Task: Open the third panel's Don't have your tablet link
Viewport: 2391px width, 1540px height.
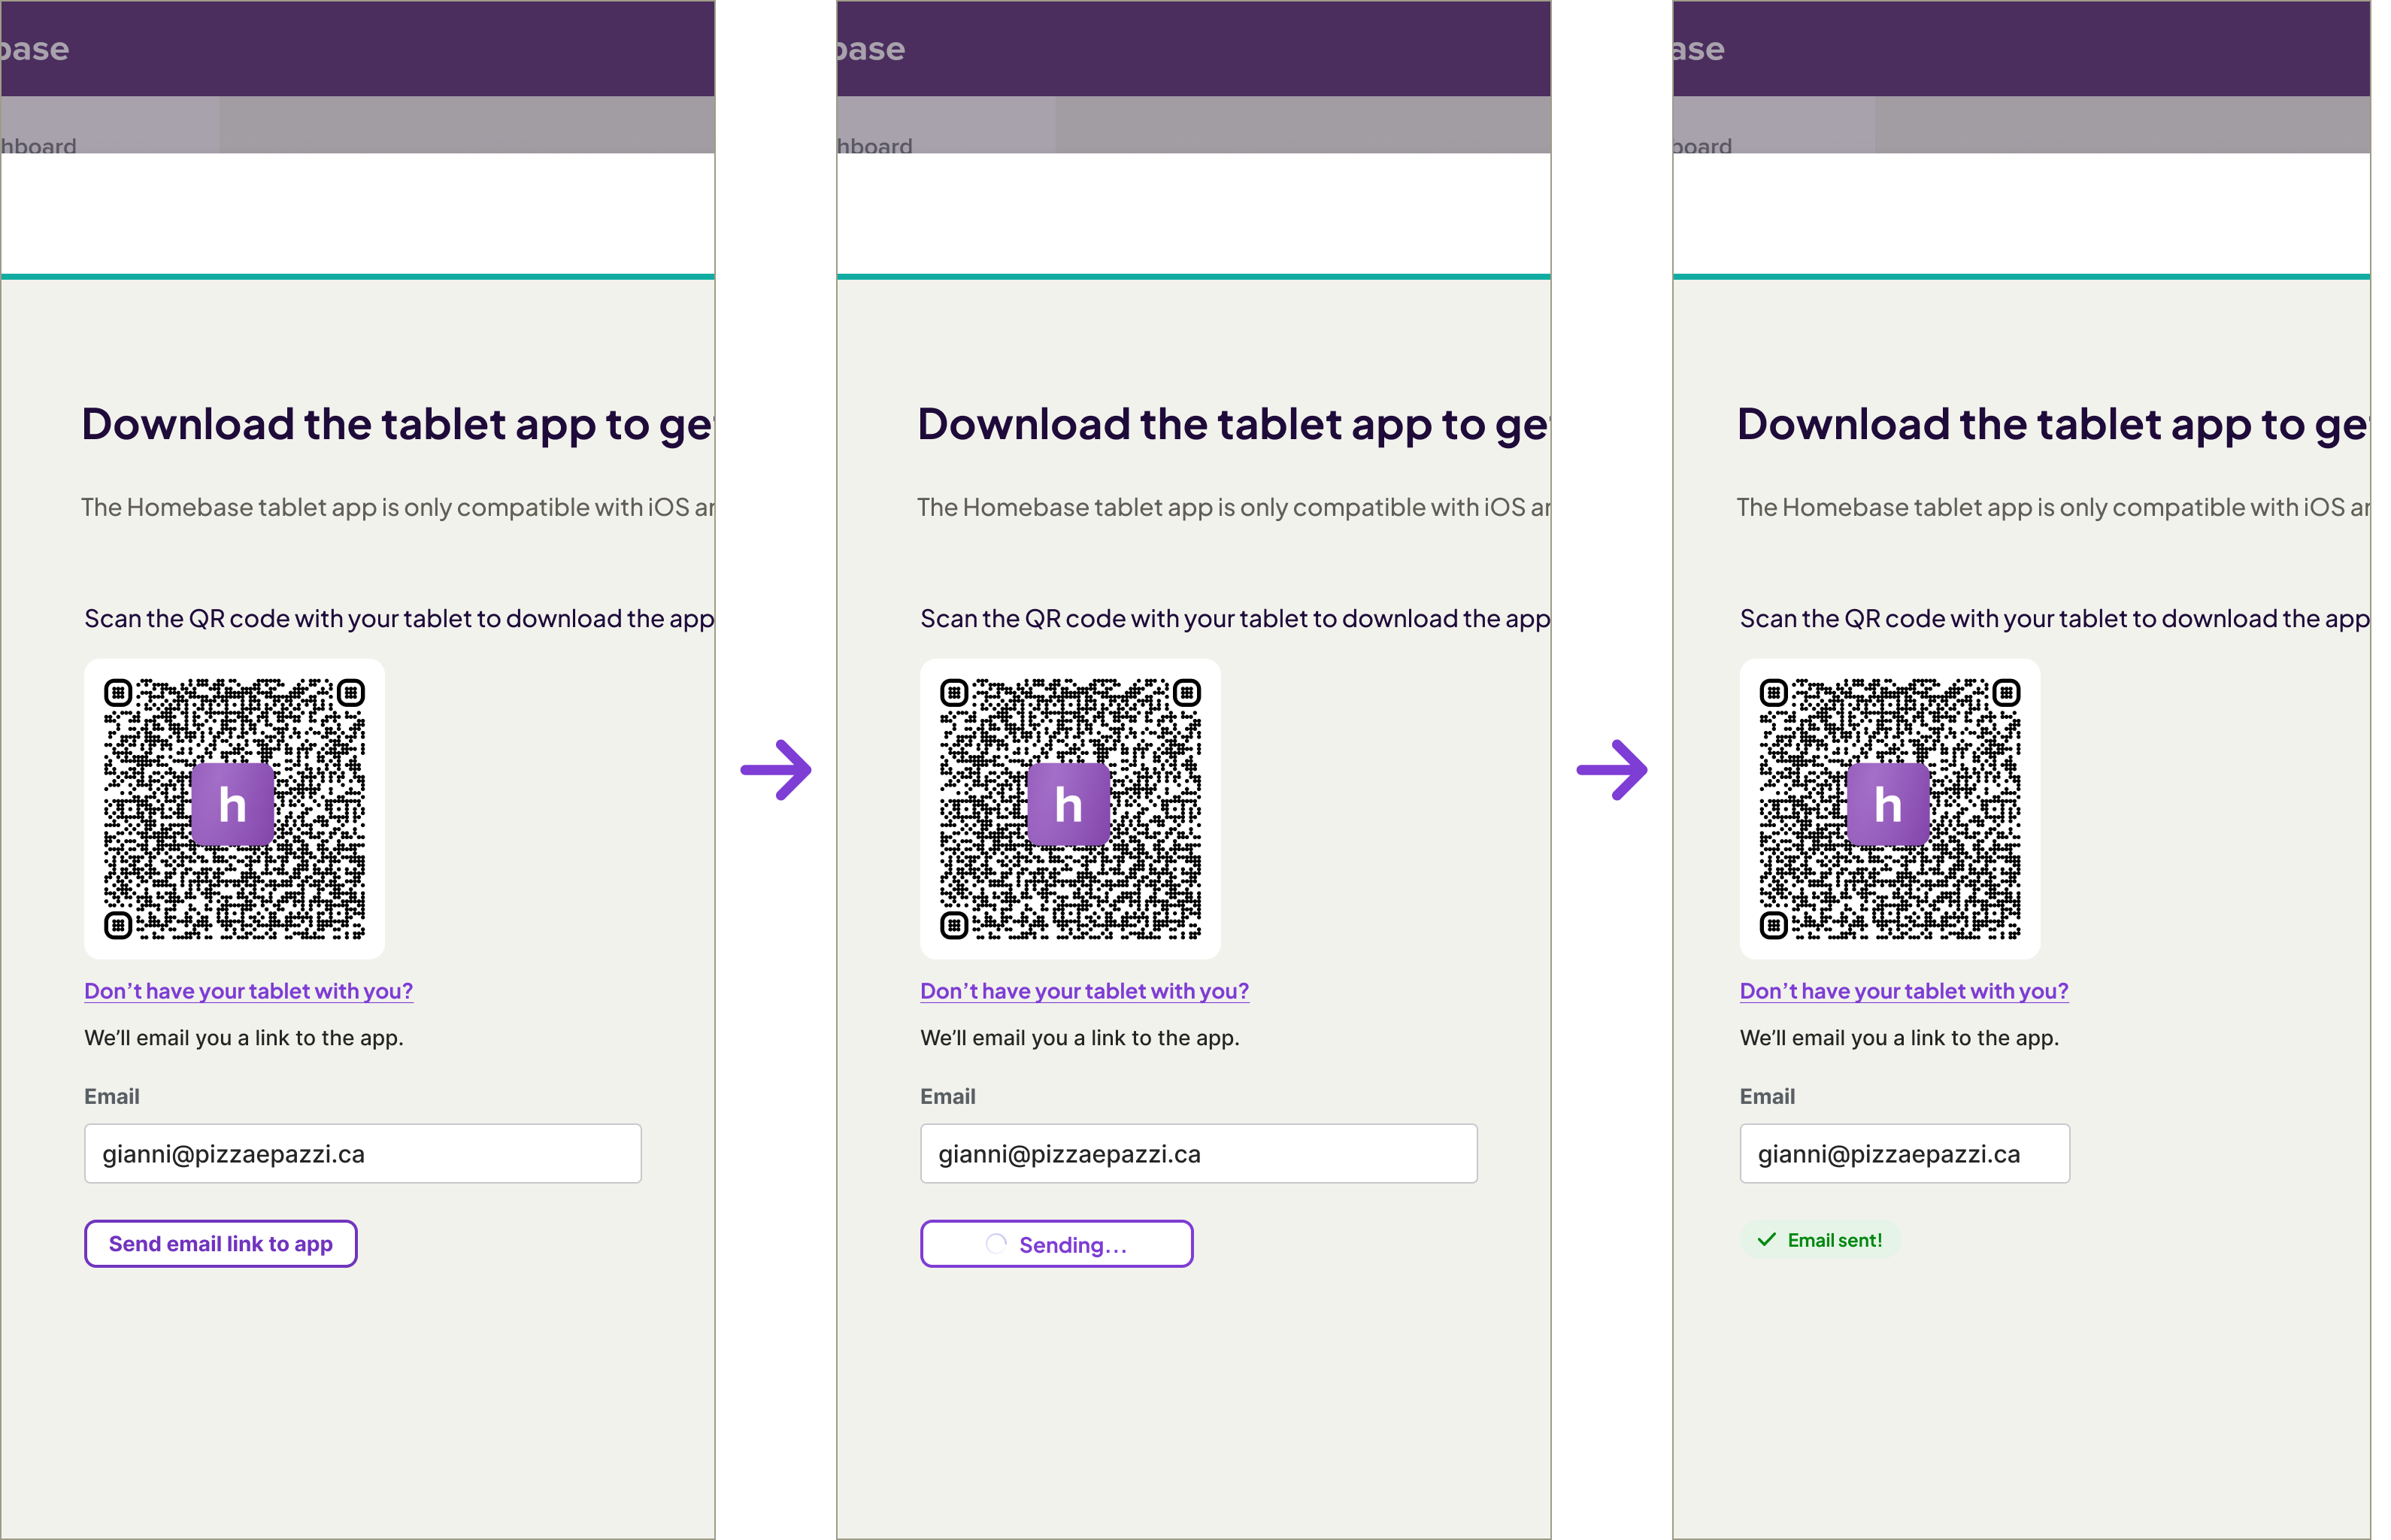Action: pyautogui.click(x=1903, y=991)
